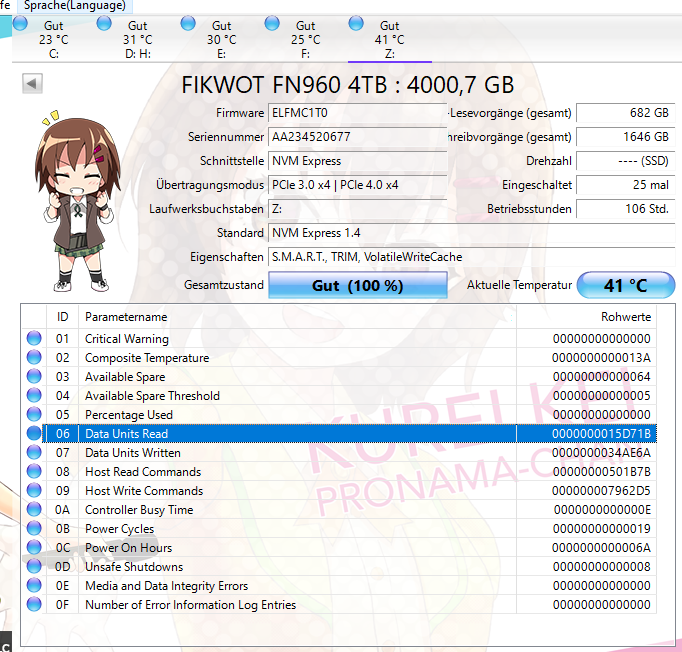Image resolution: width=682 pixels, height=652 pixels.
Task: Click the FIKWOT FN960 4TB title
Action: click(348, 84)
